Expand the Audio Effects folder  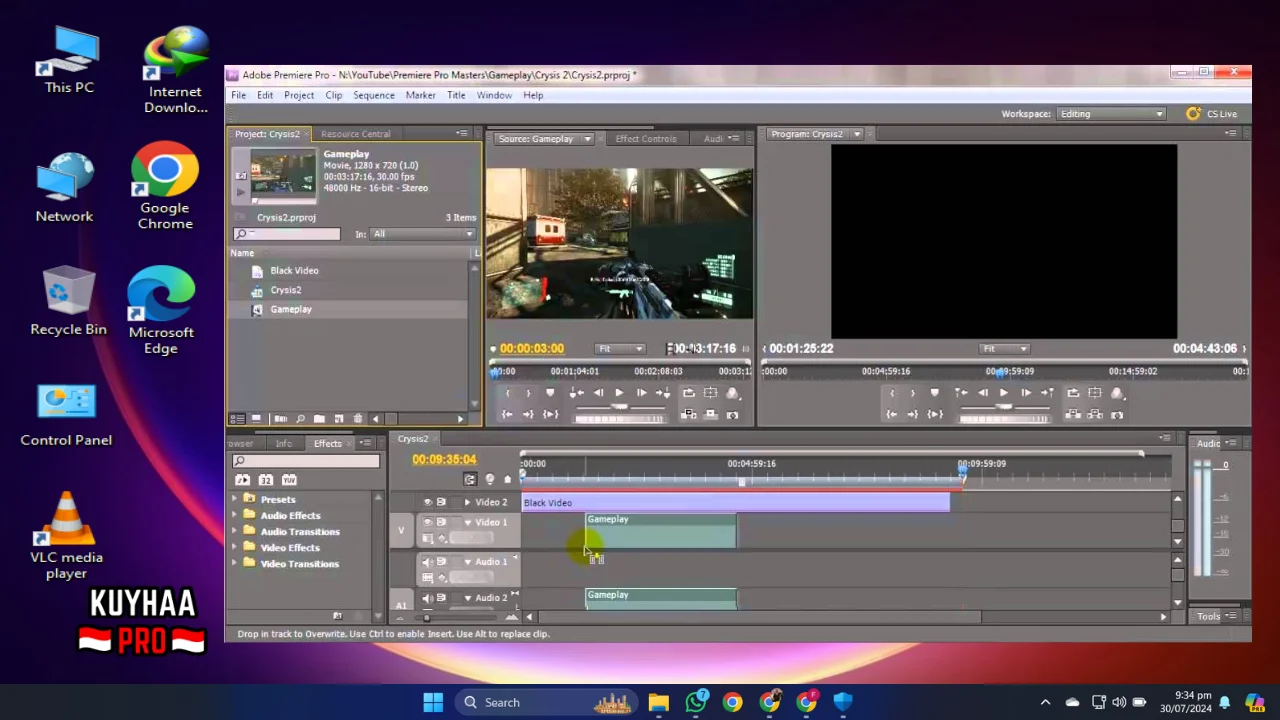tap(236, 515)
